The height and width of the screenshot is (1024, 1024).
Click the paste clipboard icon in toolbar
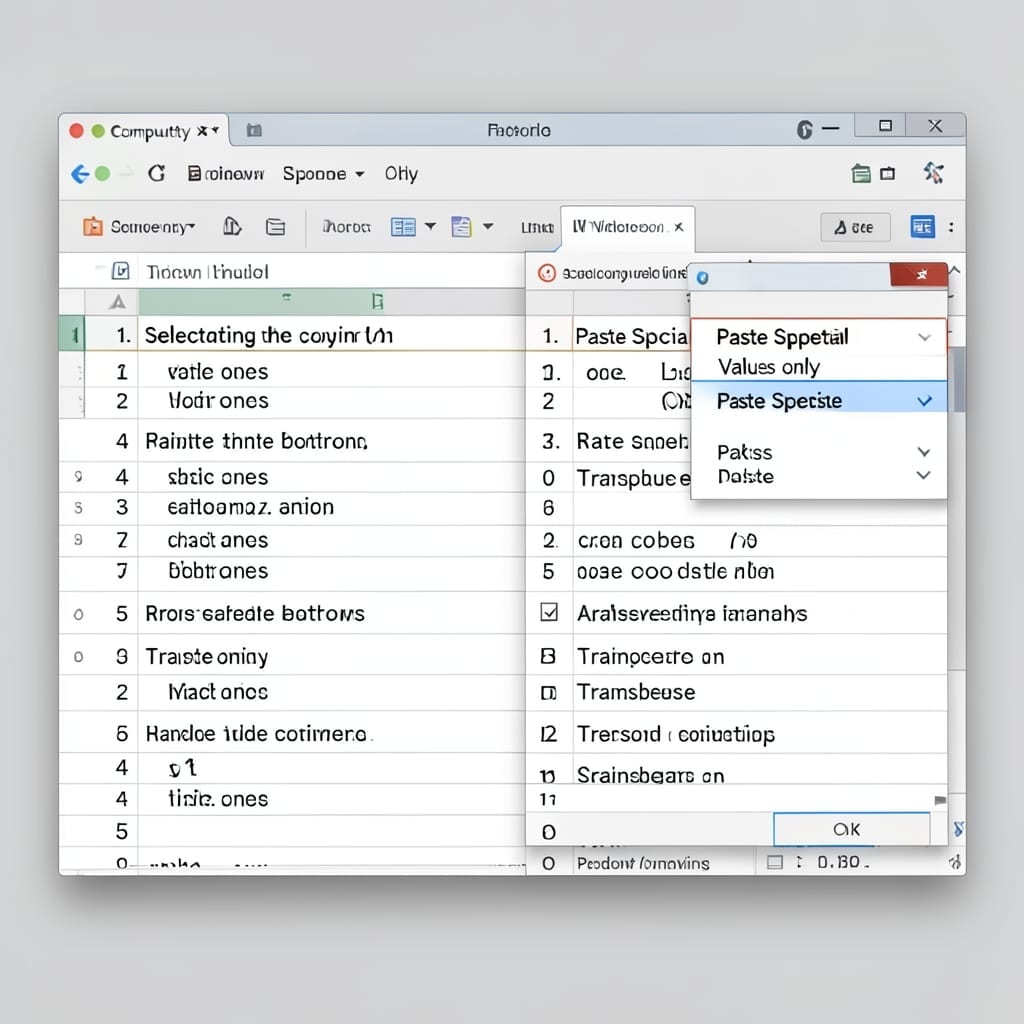[461, 227]
